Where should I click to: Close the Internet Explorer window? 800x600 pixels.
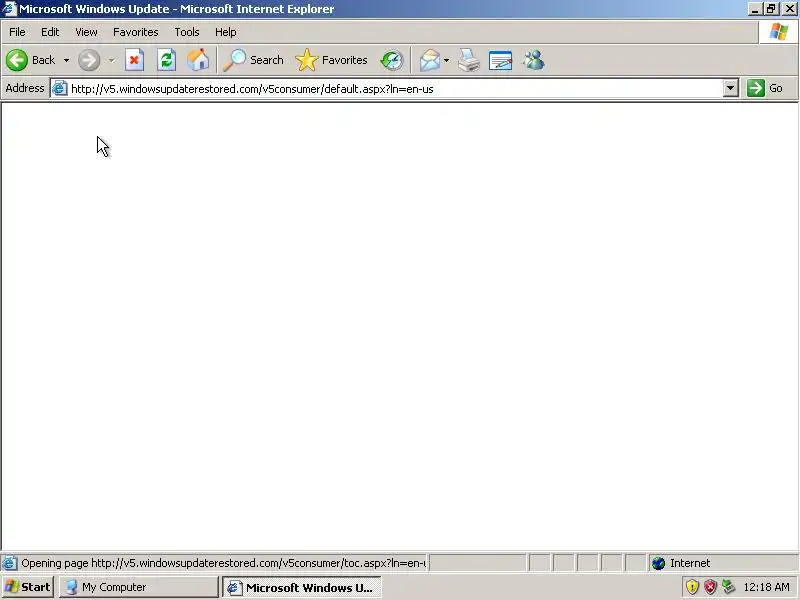pyautogui.click(x=790, y=9)
